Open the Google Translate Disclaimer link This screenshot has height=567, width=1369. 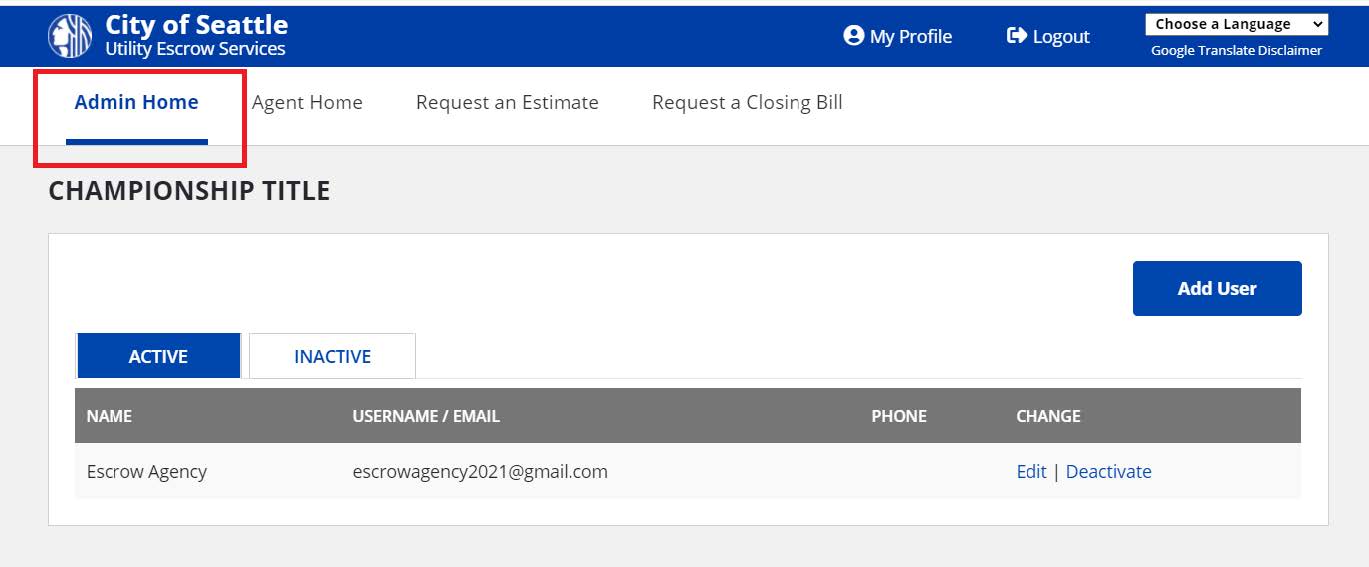click(x=1236, y=51)
